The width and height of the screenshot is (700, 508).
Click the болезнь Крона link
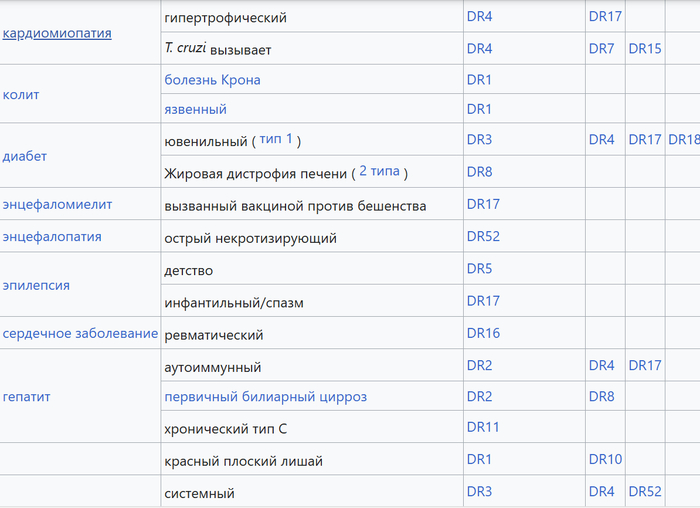click(x=212, y=79)
